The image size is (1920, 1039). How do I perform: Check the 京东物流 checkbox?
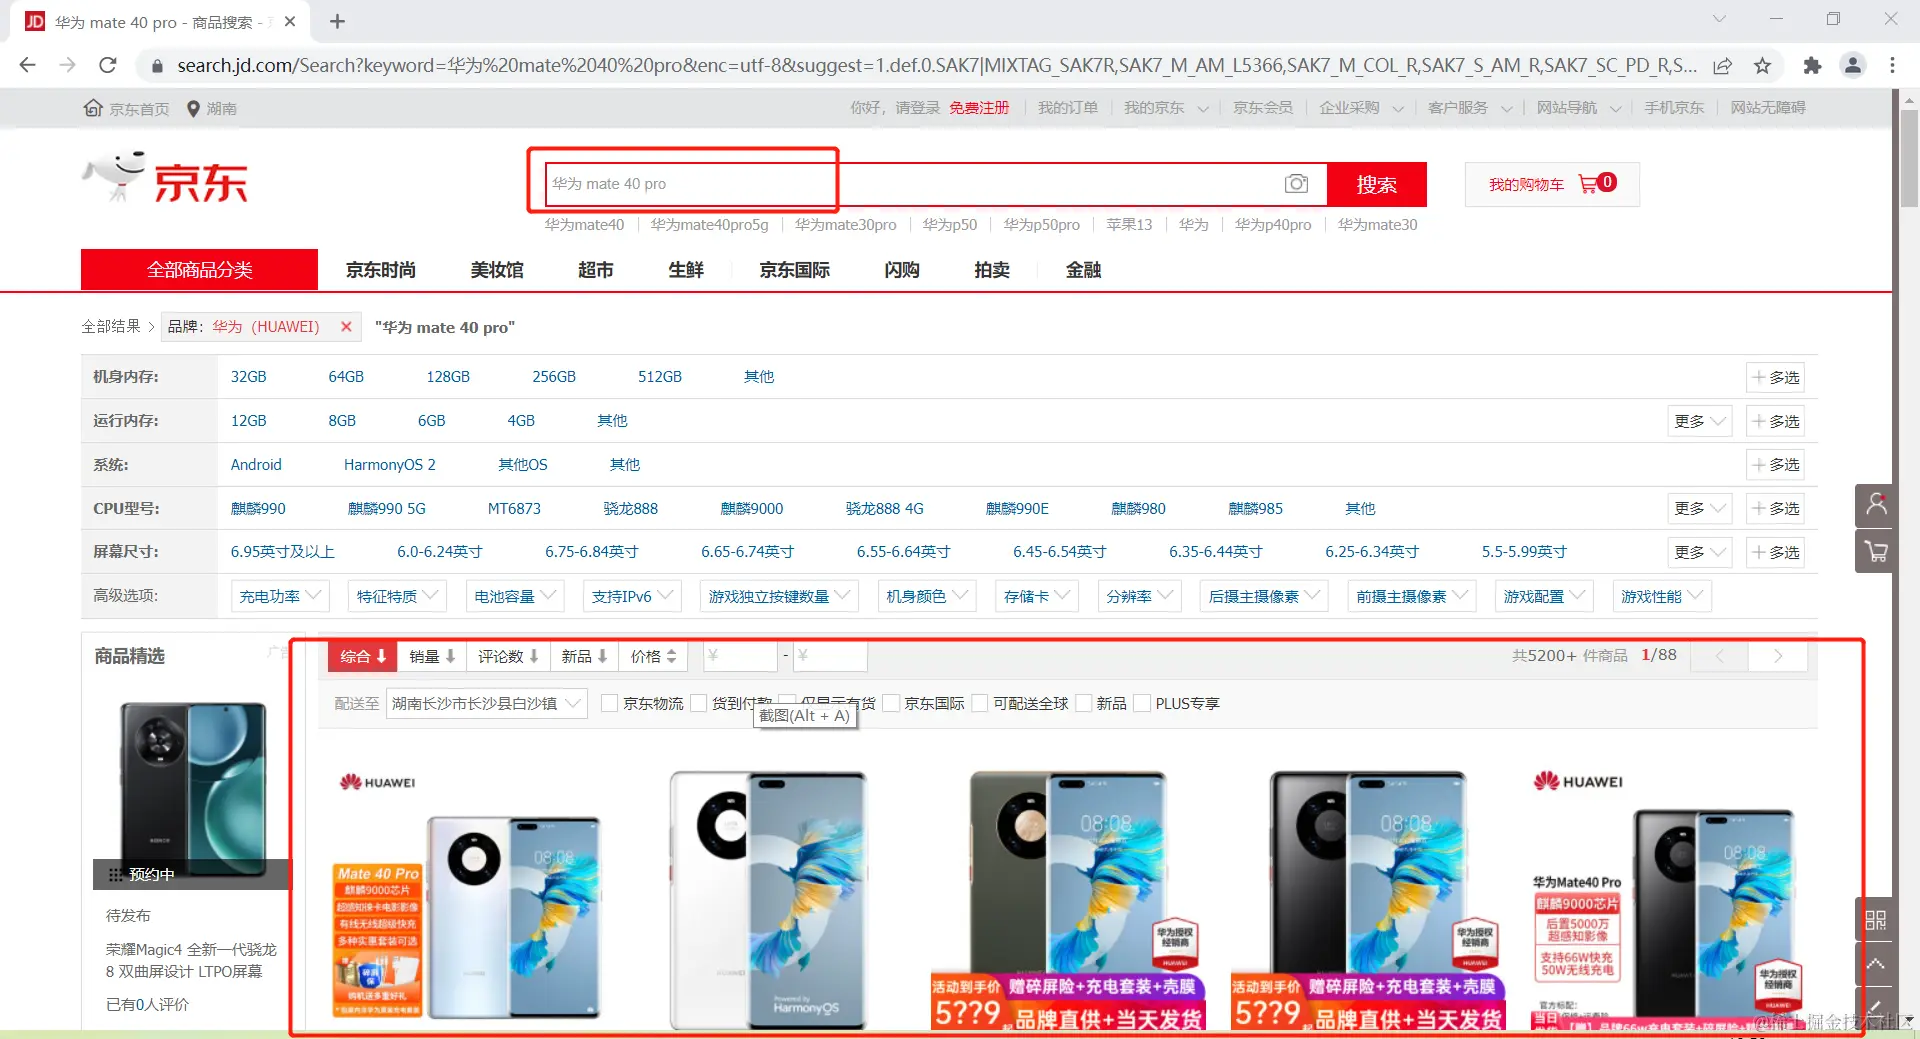click(609, 703)
